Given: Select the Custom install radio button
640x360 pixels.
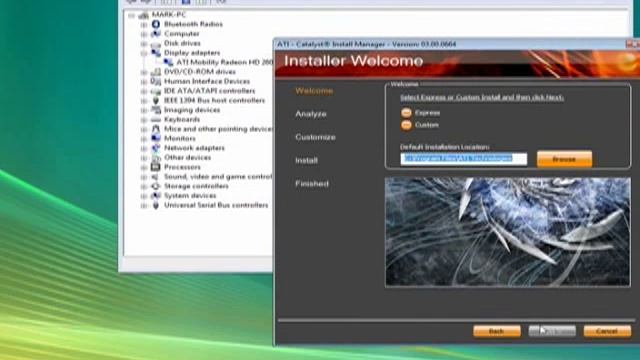Looking at the screenshot, I should pyautogui.click(x=406, y=125).
